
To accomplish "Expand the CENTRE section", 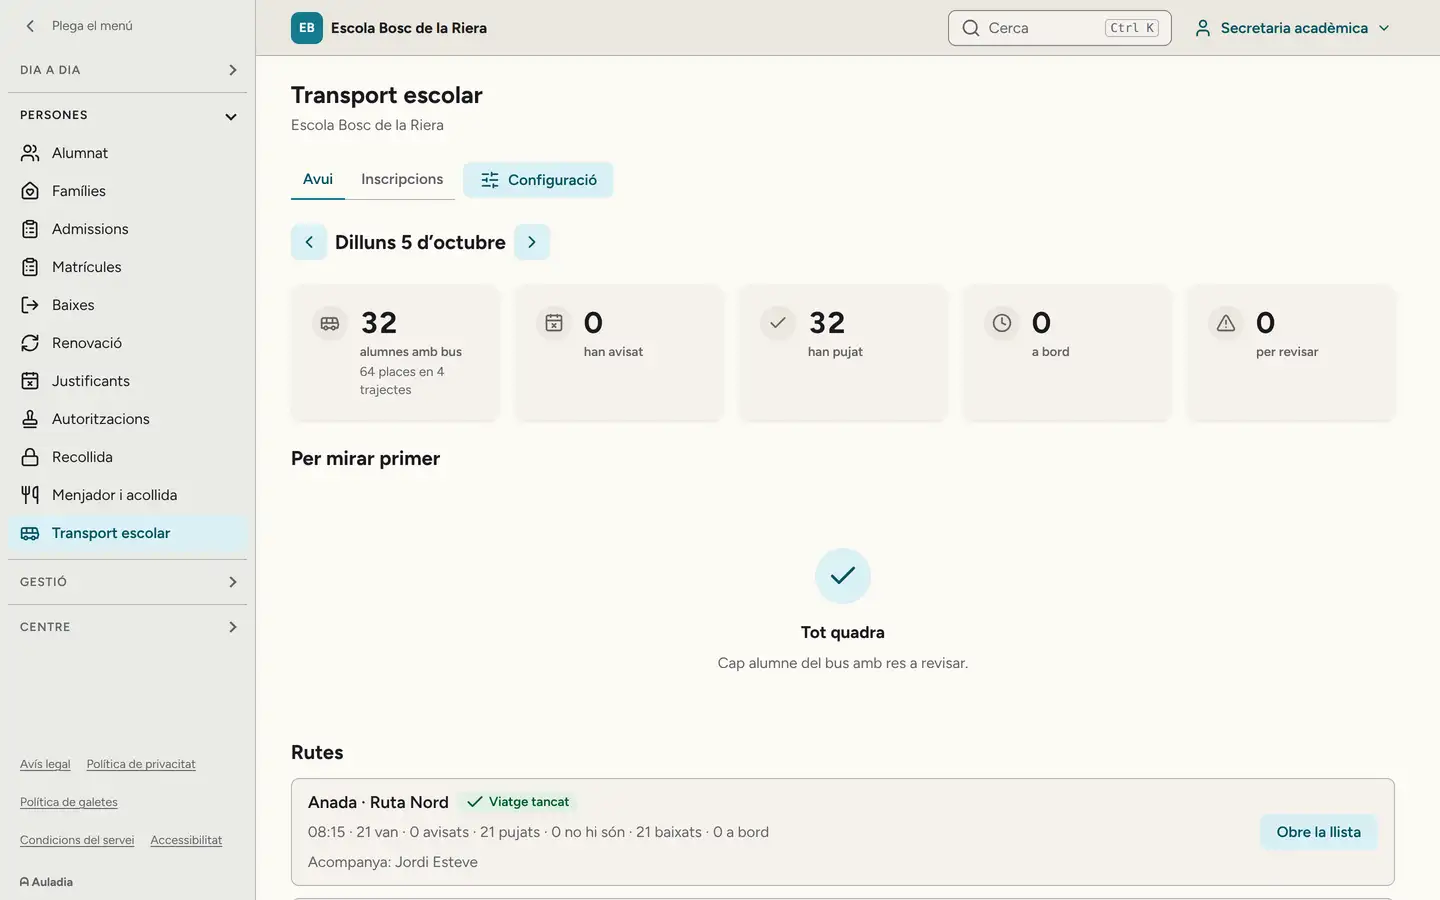I will click(128, 627).
